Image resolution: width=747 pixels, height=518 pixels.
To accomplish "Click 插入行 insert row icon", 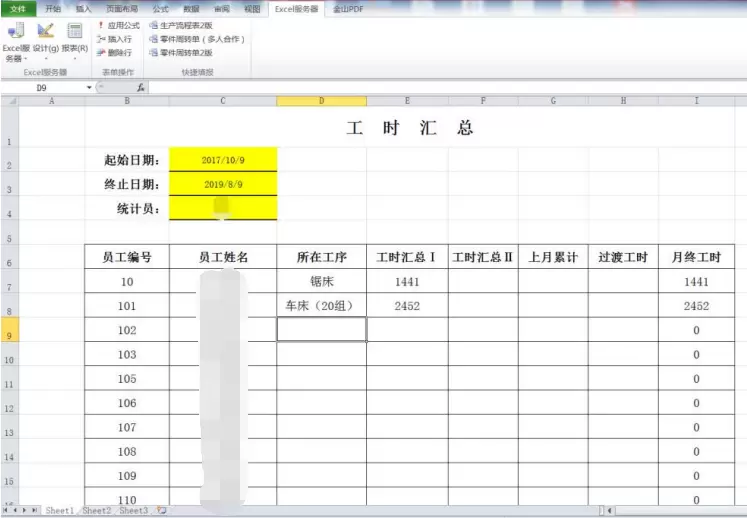I will [x=114, y=39].
